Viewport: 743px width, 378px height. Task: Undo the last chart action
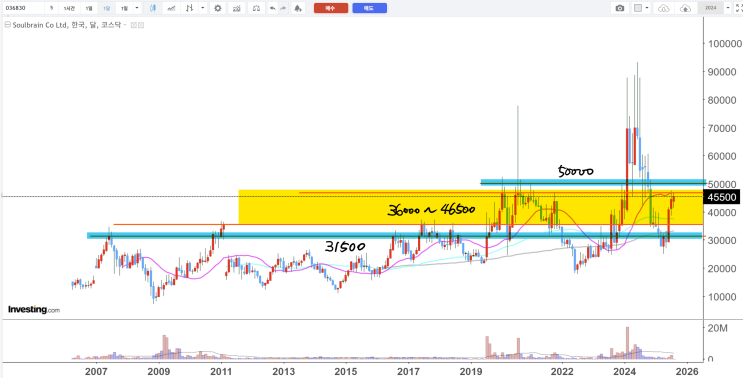[272, 8]
